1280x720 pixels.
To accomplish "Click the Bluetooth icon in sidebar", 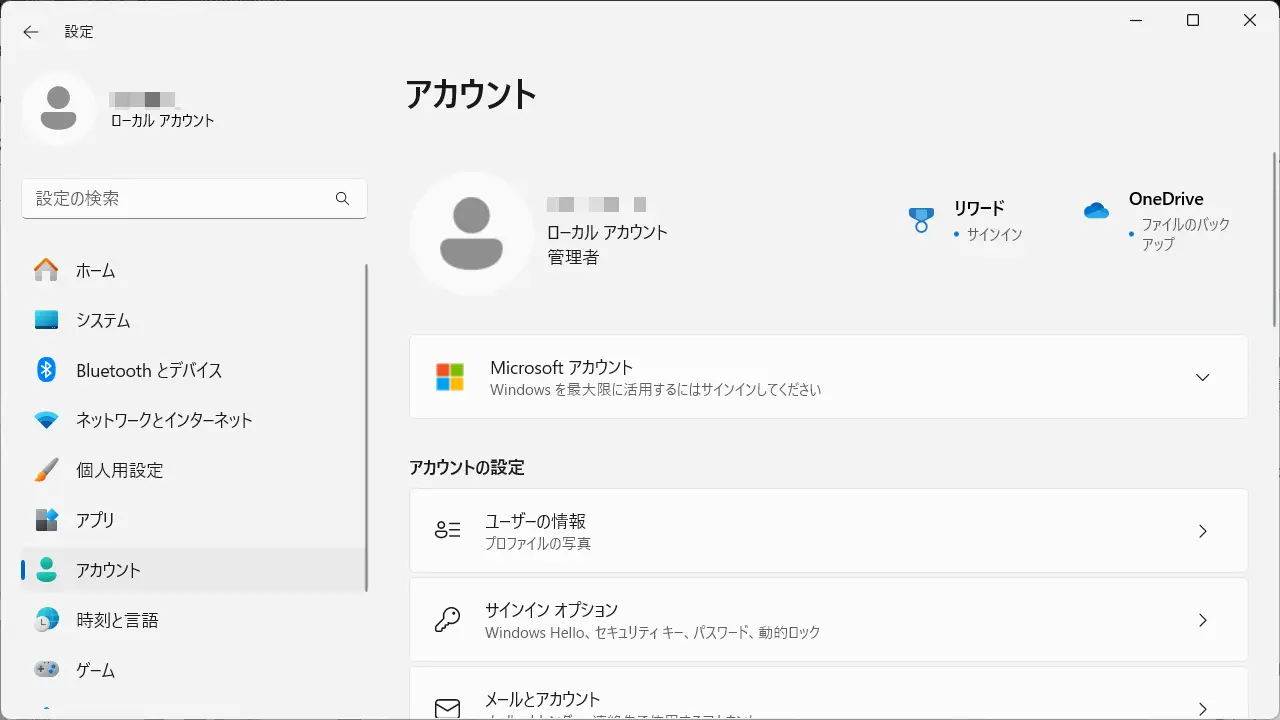I will [x=46, y=370].
